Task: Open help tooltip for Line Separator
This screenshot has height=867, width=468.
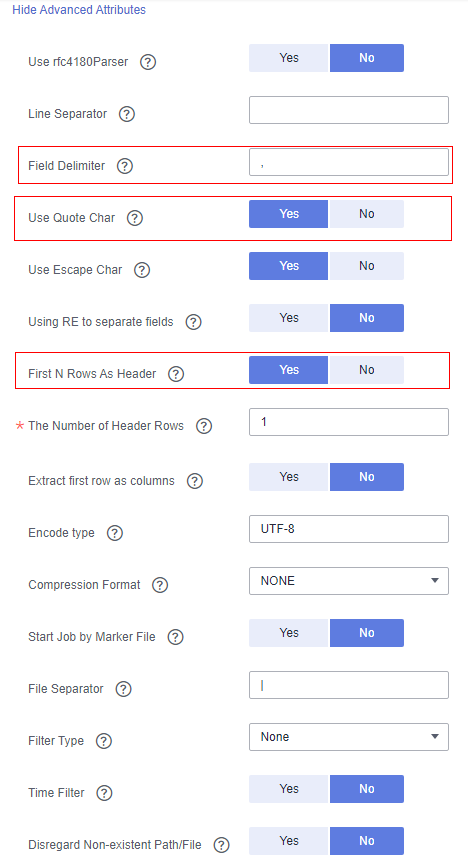Action: pyautogui.click(x=127, y=114)
